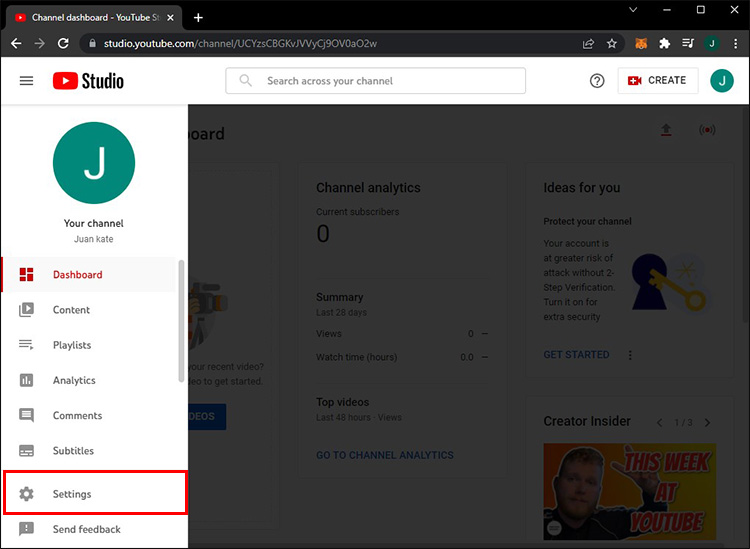
Task: Focus the Search across your channel field
Action: click(x=375, y=80)
